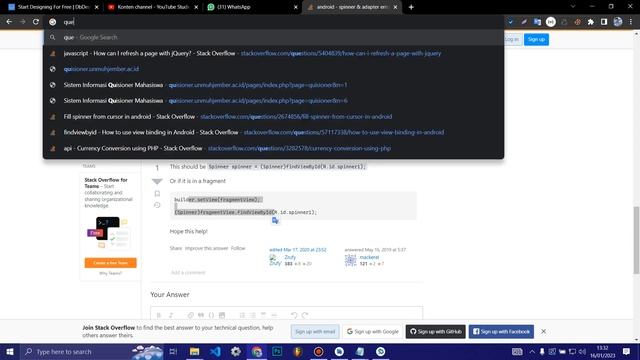Click the translate popup icon below code block
The height and width of the screenshot is (360, 640).
tap(275, 220)
